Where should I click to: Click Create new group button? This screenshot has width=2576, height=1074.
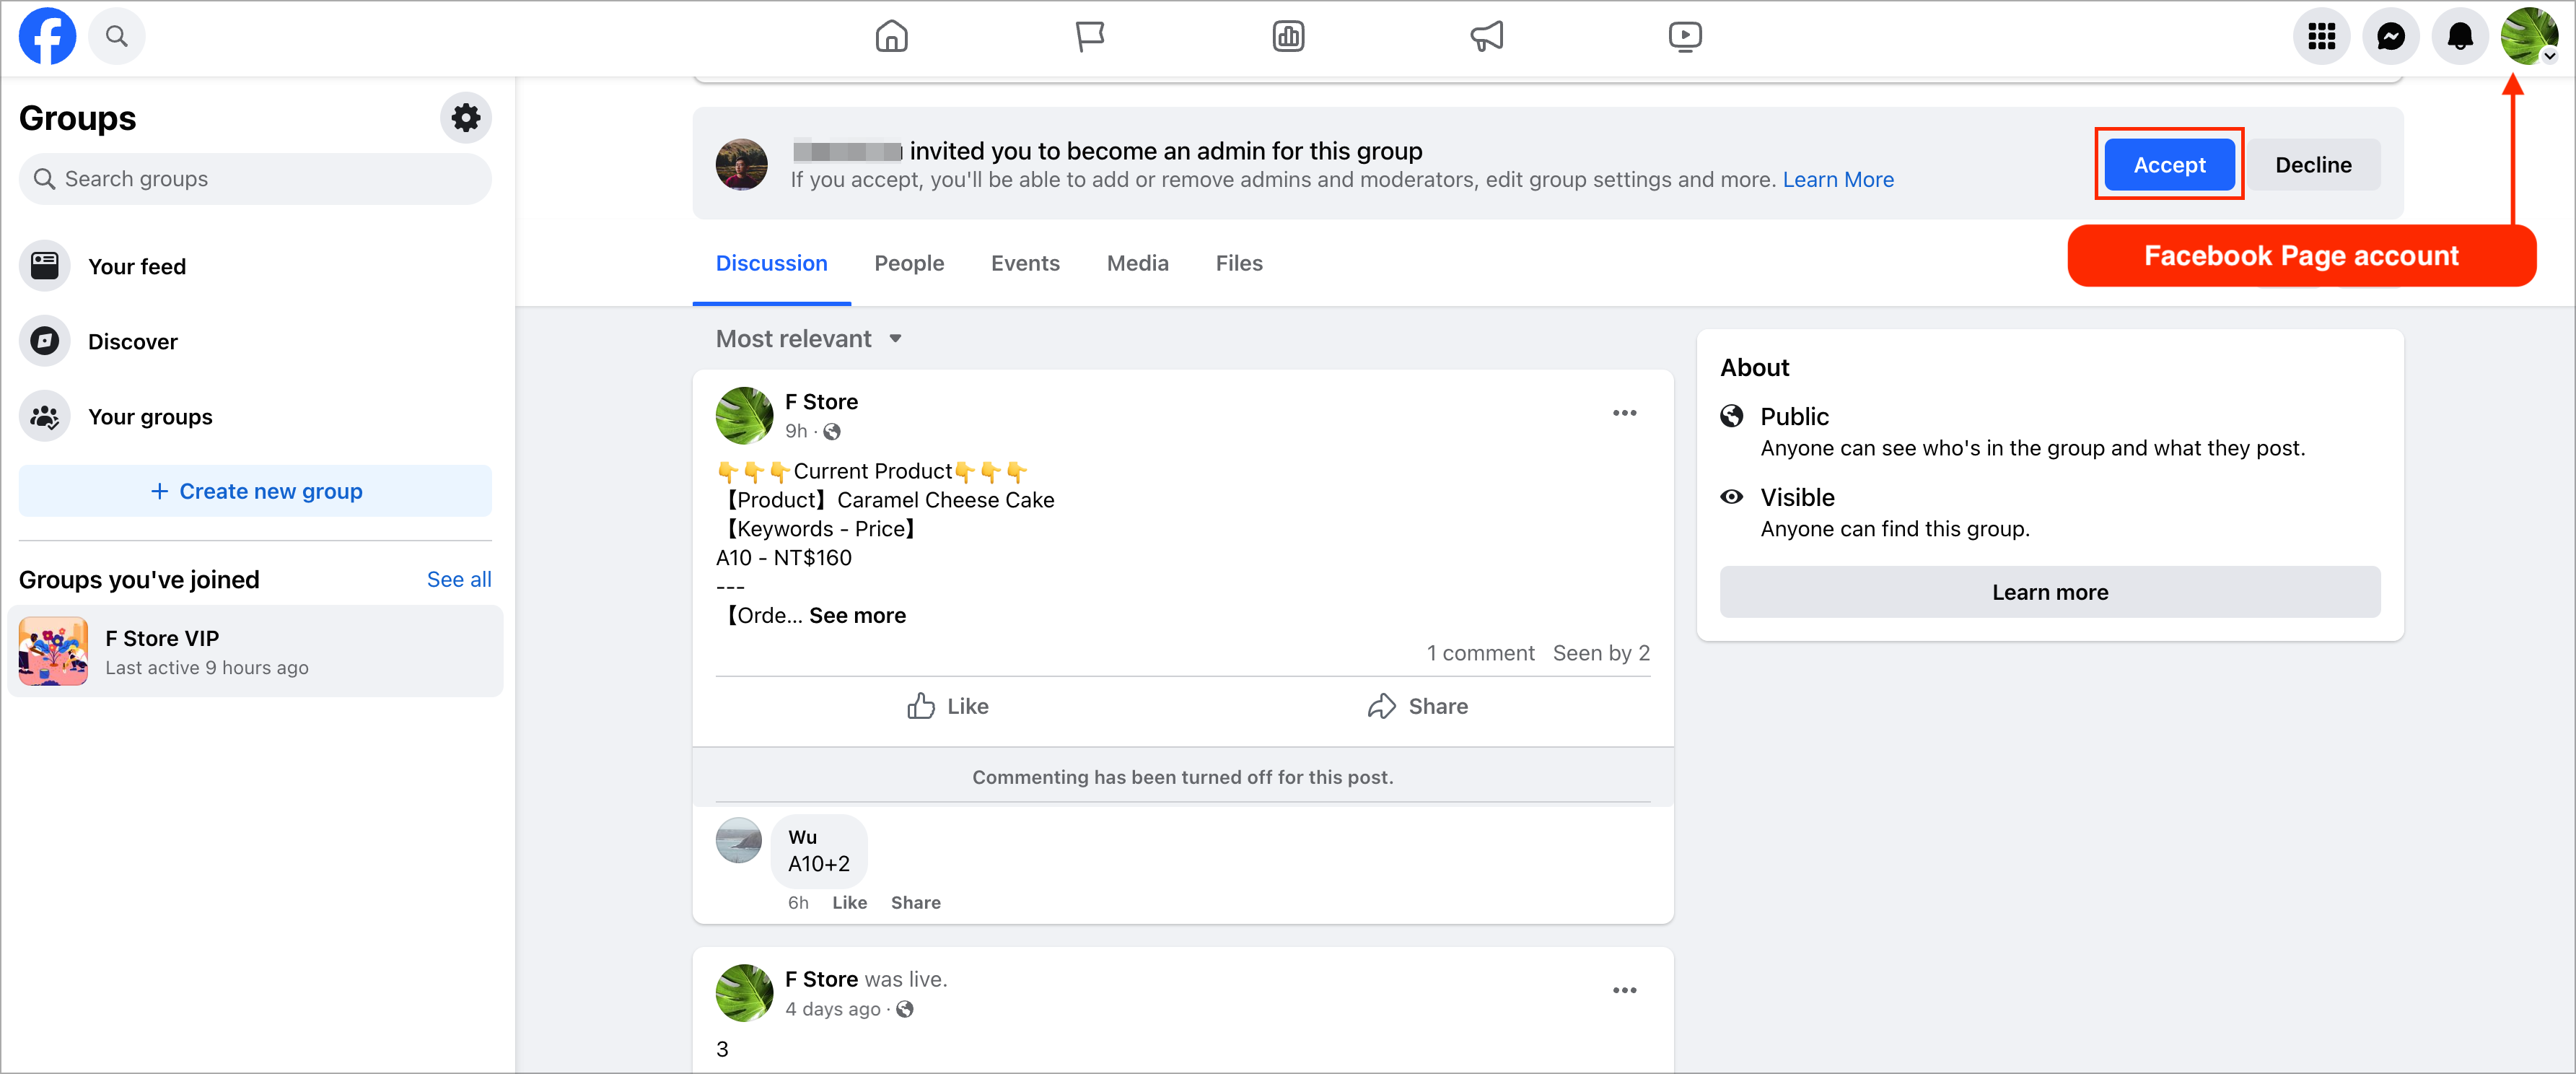click(x=255, y=491)
